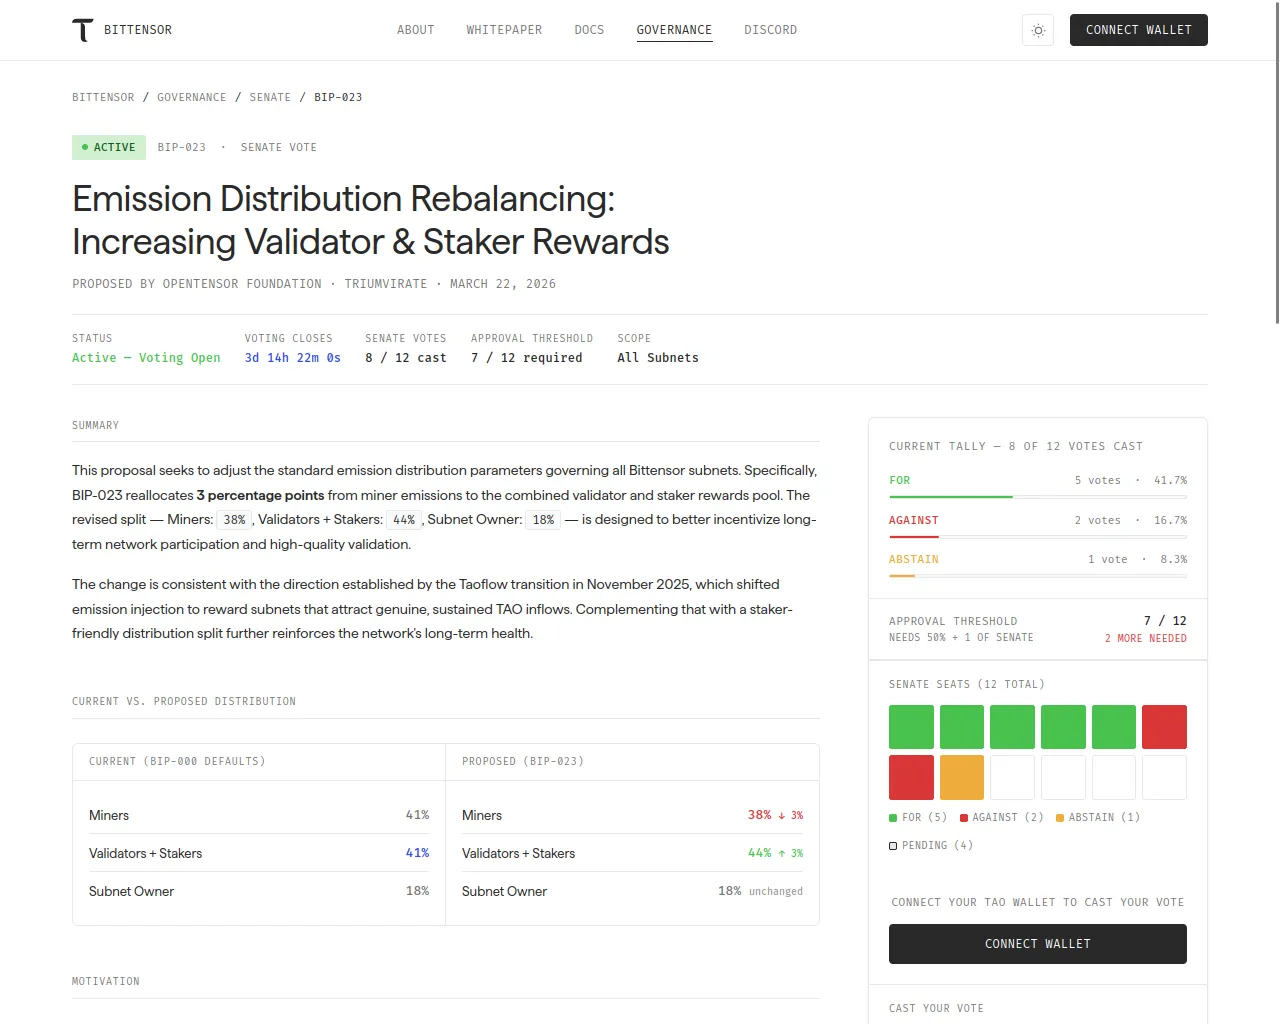This screenshot has width=1280, height=1024.
Task: Open the Whitepaper navigation link
Action: click(504, 30)
